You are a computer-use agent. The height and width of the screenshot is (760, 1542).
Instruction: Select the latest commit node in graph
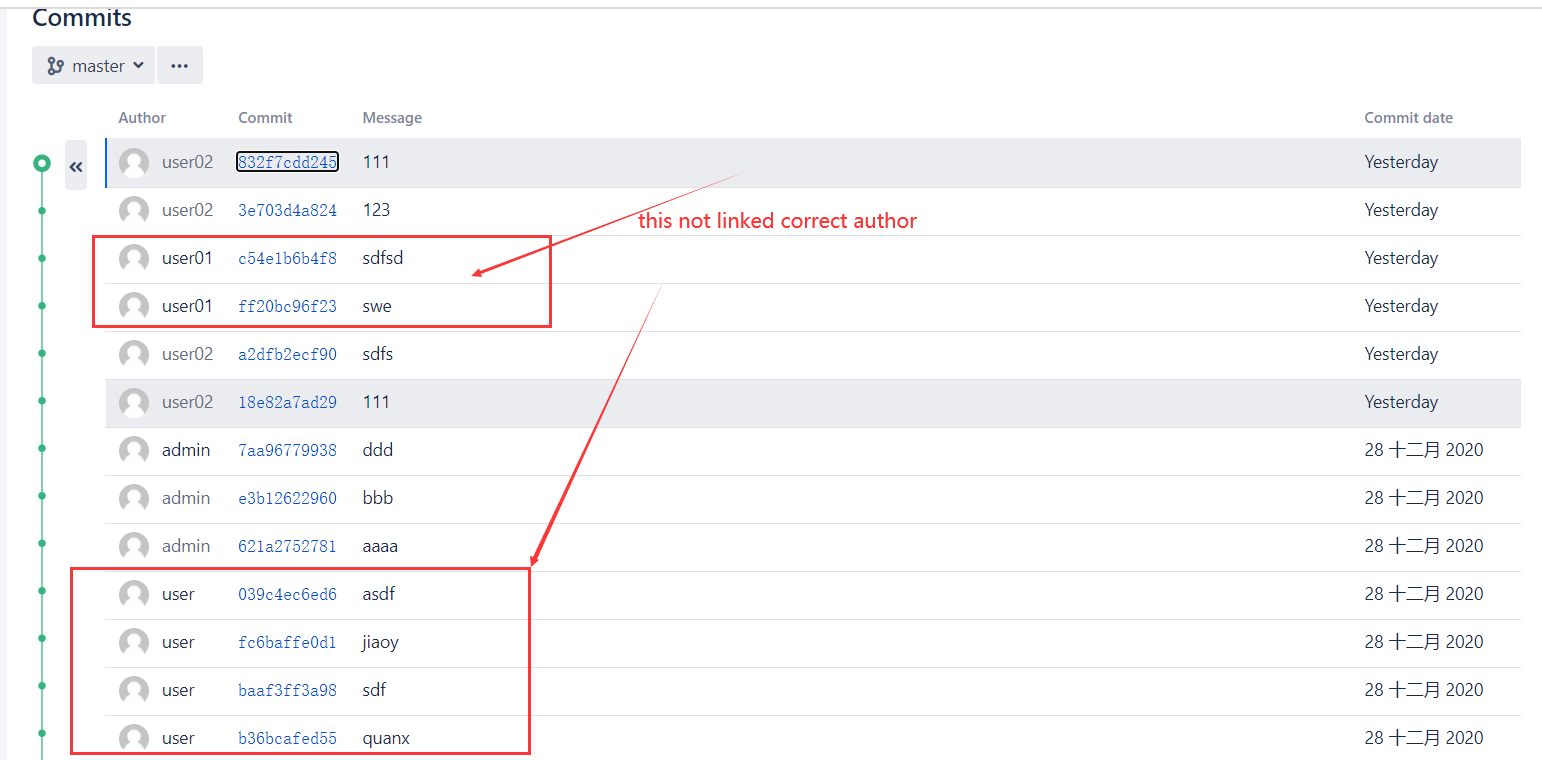point(41,163)
